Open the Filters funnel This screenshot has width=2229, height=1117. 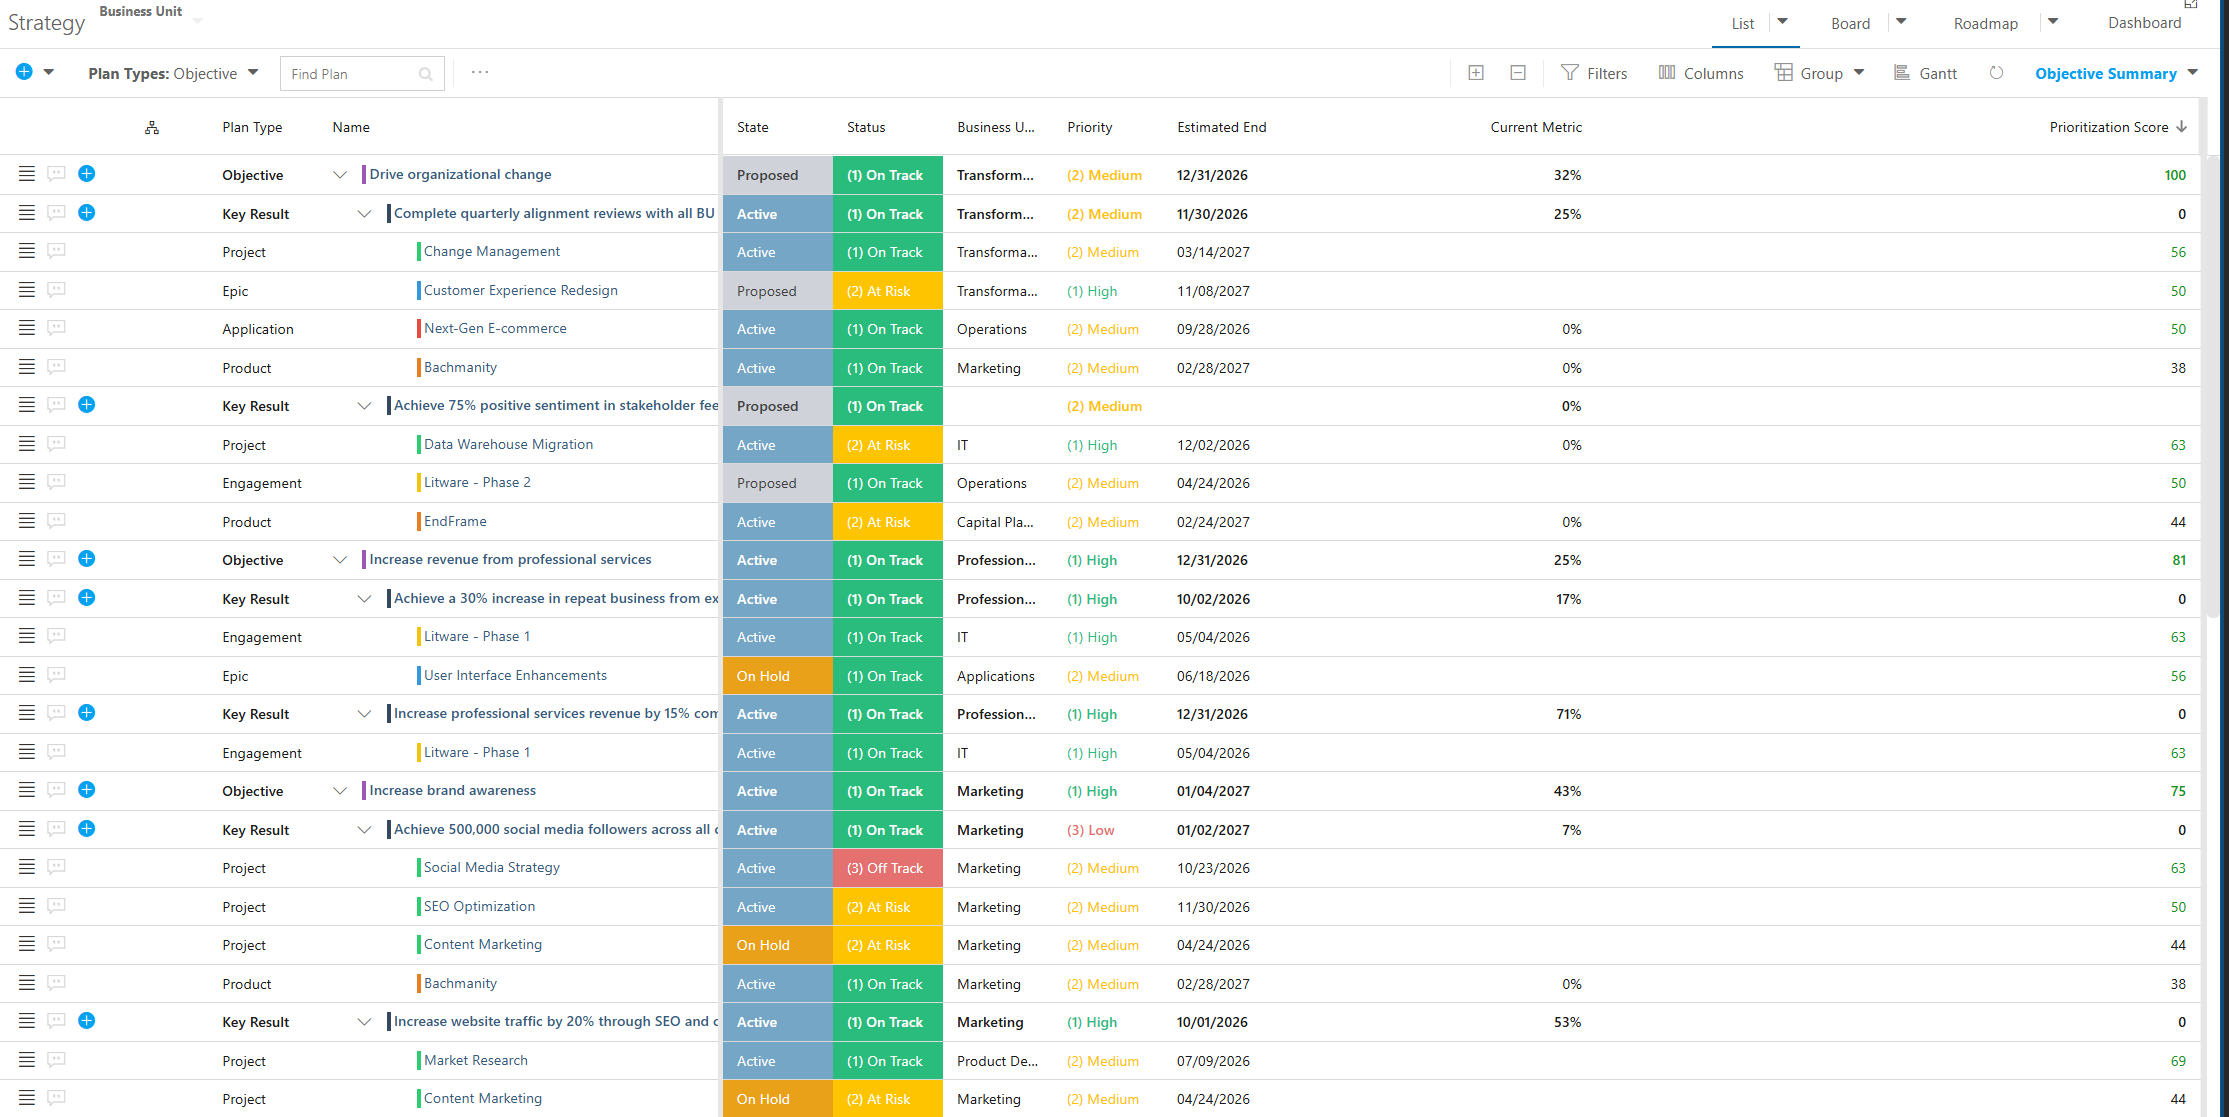(1594, 73)
